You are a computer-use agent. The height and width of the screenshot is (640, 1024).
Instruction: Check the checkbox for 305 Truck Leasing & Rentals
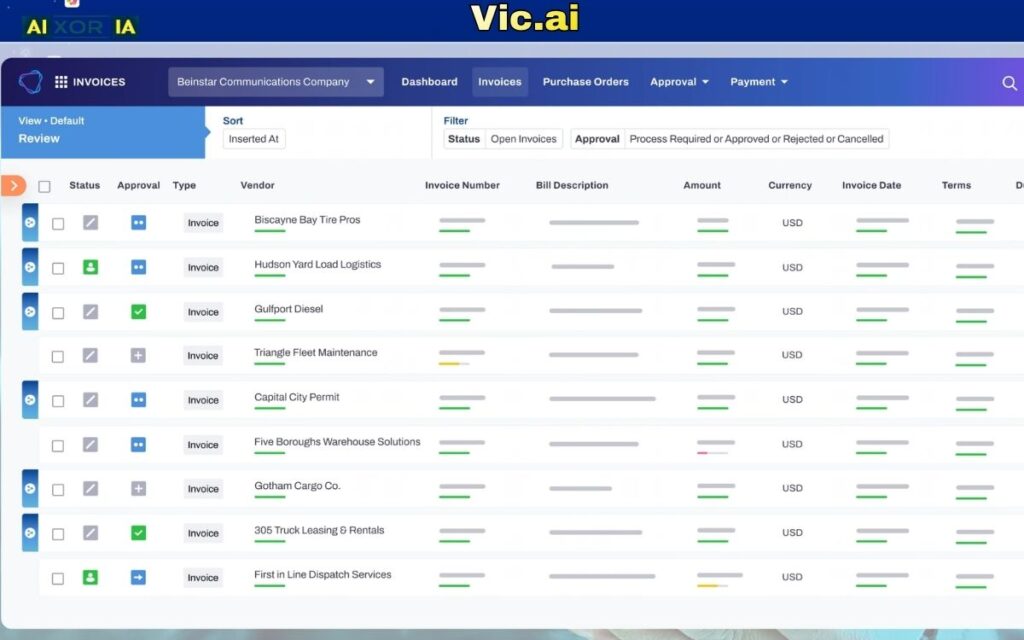point(57,533)
